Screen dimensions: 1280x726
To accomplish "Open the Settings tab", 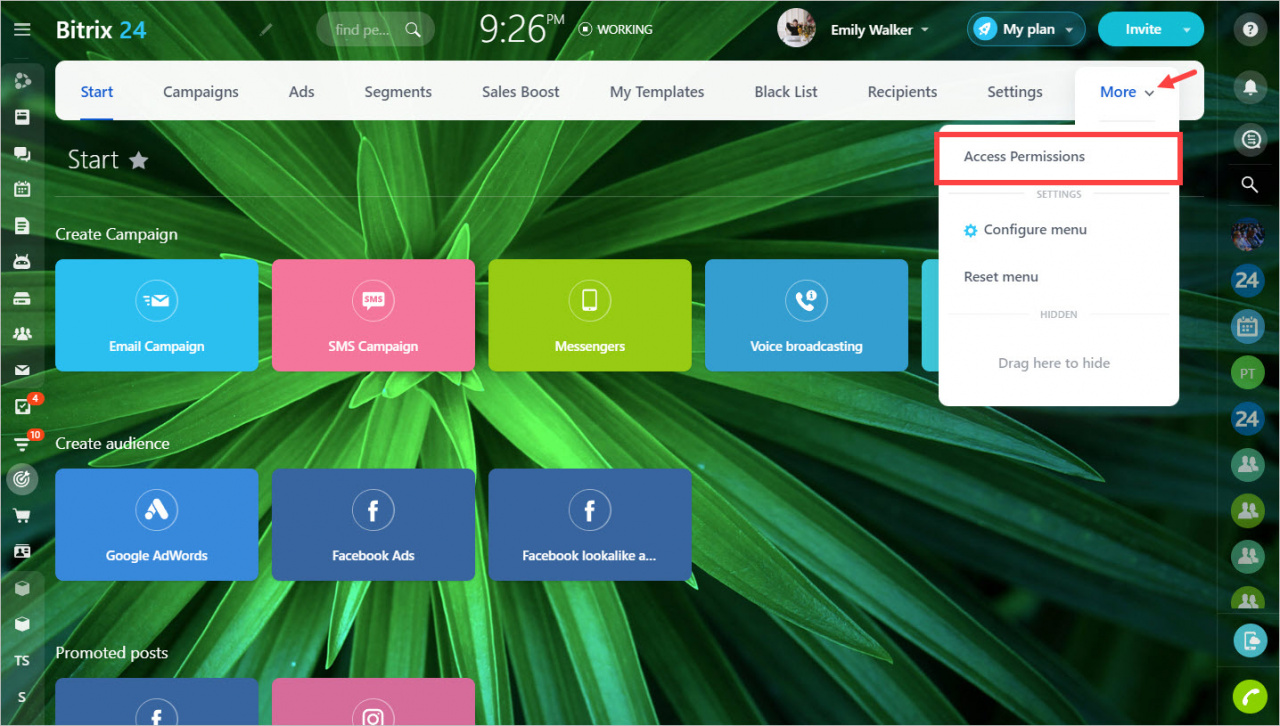I will pos(1015,92).
